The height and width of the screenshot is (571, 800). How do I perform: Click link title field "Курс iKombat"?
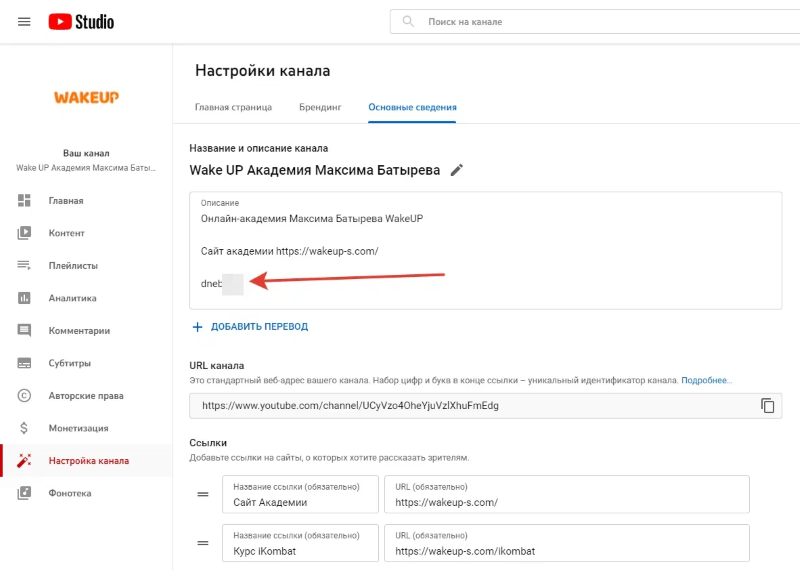301,543
